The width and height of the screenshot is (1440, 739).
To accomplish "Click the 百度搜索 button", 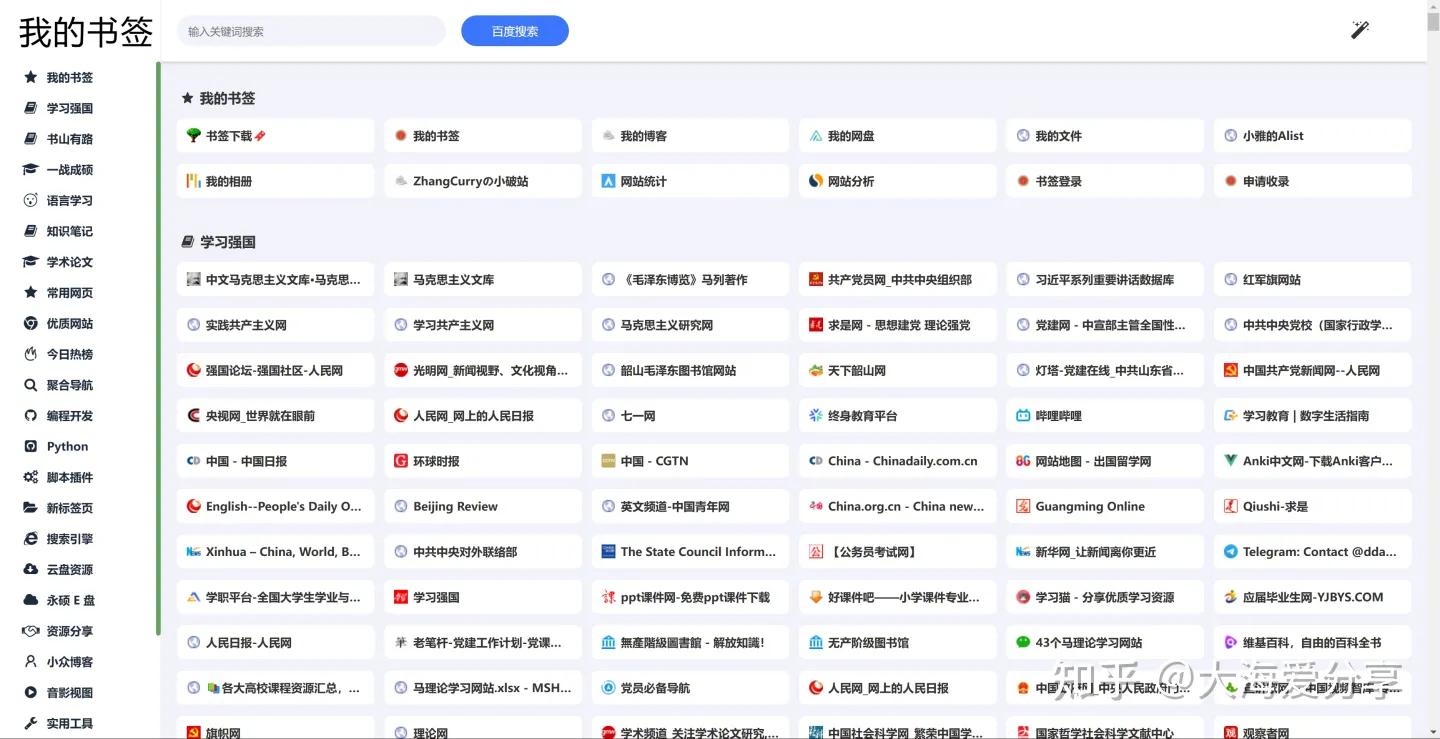I will pyautogui.click(x=515, y=31).
